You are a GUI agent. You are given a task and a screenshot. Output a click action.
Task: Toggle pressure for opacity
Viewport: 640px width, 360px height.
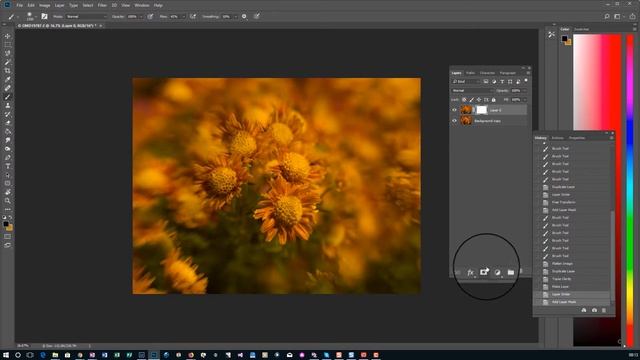click(x=150, y=16)
